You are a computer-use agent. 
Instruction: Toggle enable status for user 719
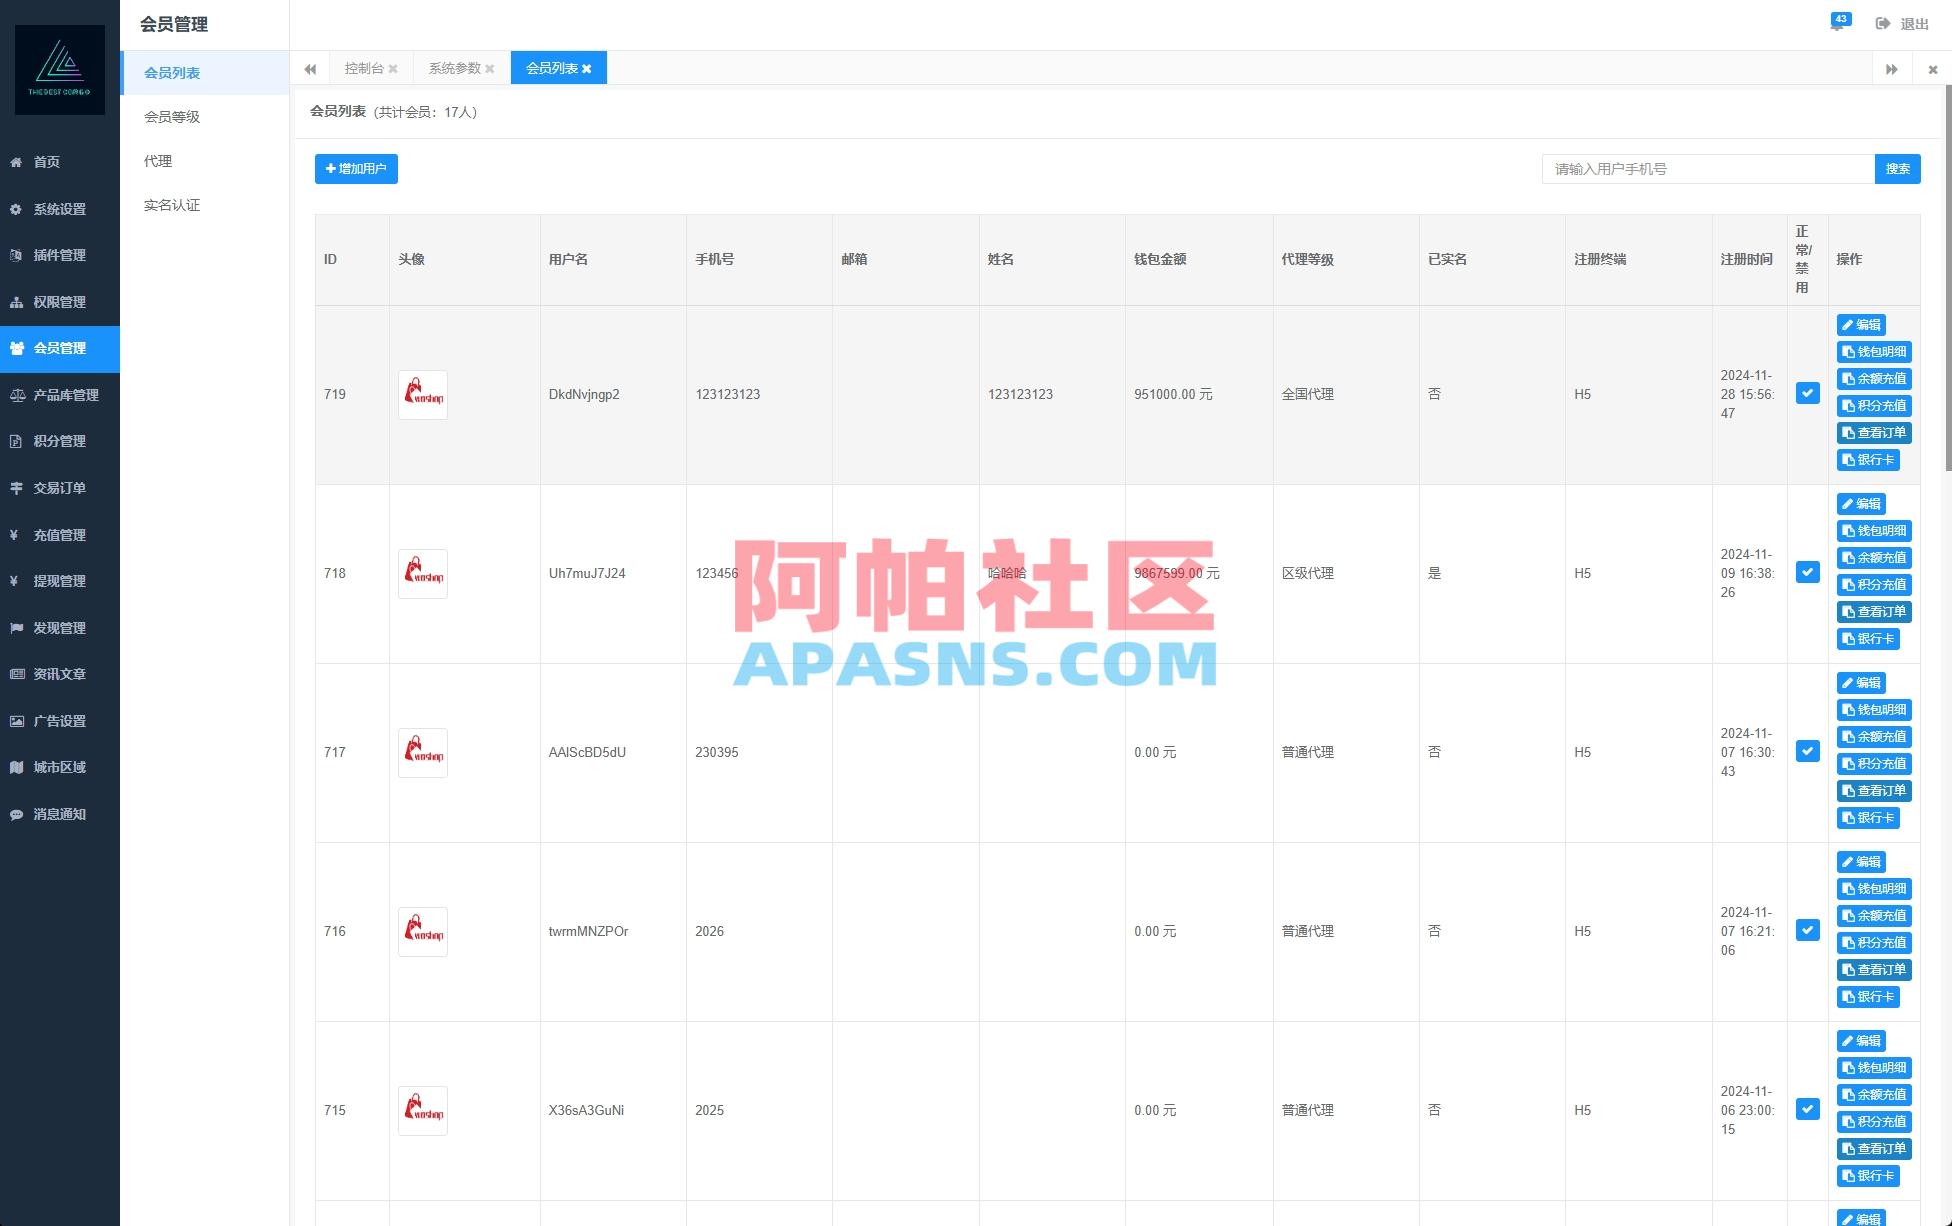(1807, 393)
